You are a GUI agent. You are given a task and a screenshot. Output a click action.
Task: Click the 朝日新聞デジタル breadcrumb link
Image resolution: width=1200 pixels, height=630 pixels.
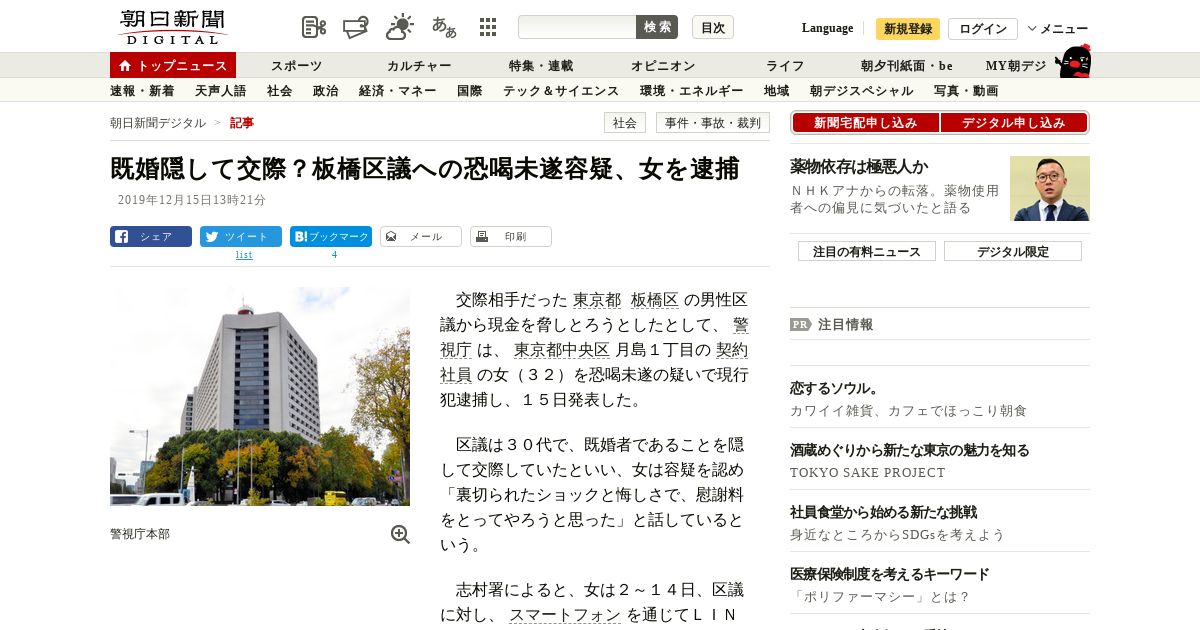pyautogui.click(x=158, y=123)
